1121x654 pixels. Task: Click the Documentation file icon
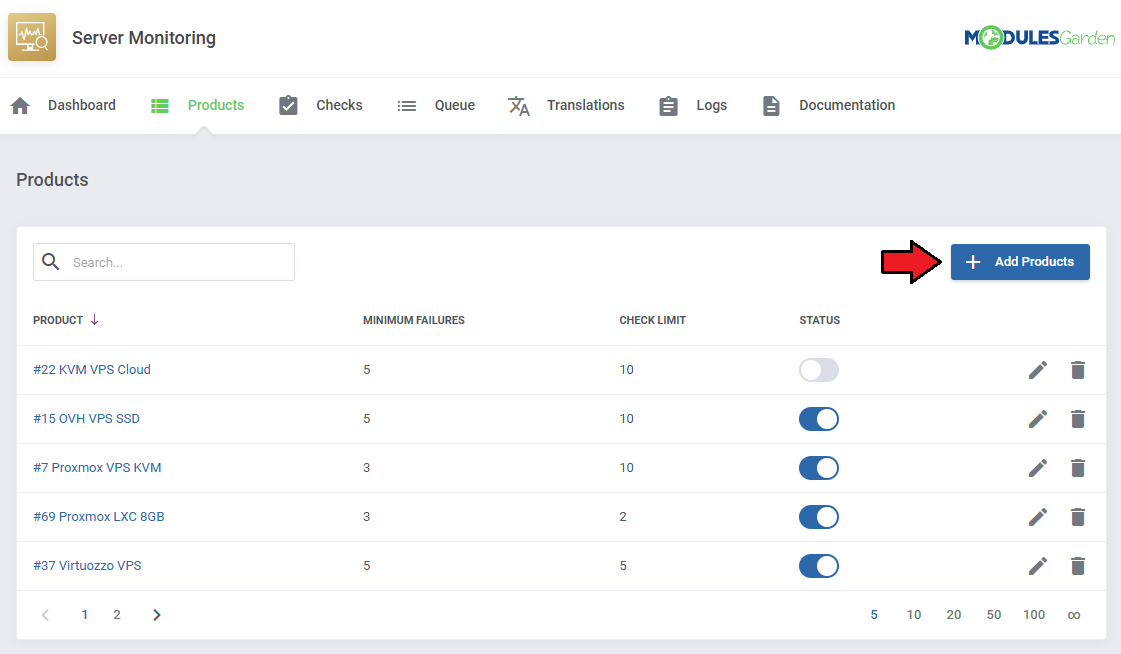pyautogui.click(x=771, y=106)
